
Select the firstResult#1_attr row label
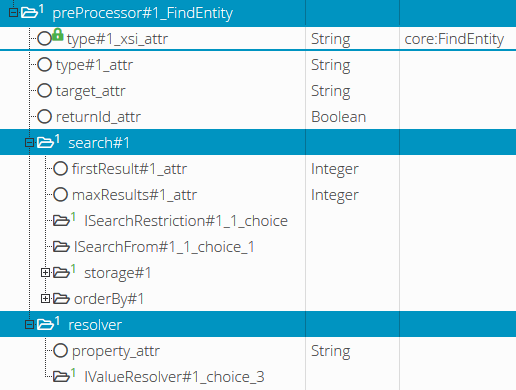pos(129,169)
